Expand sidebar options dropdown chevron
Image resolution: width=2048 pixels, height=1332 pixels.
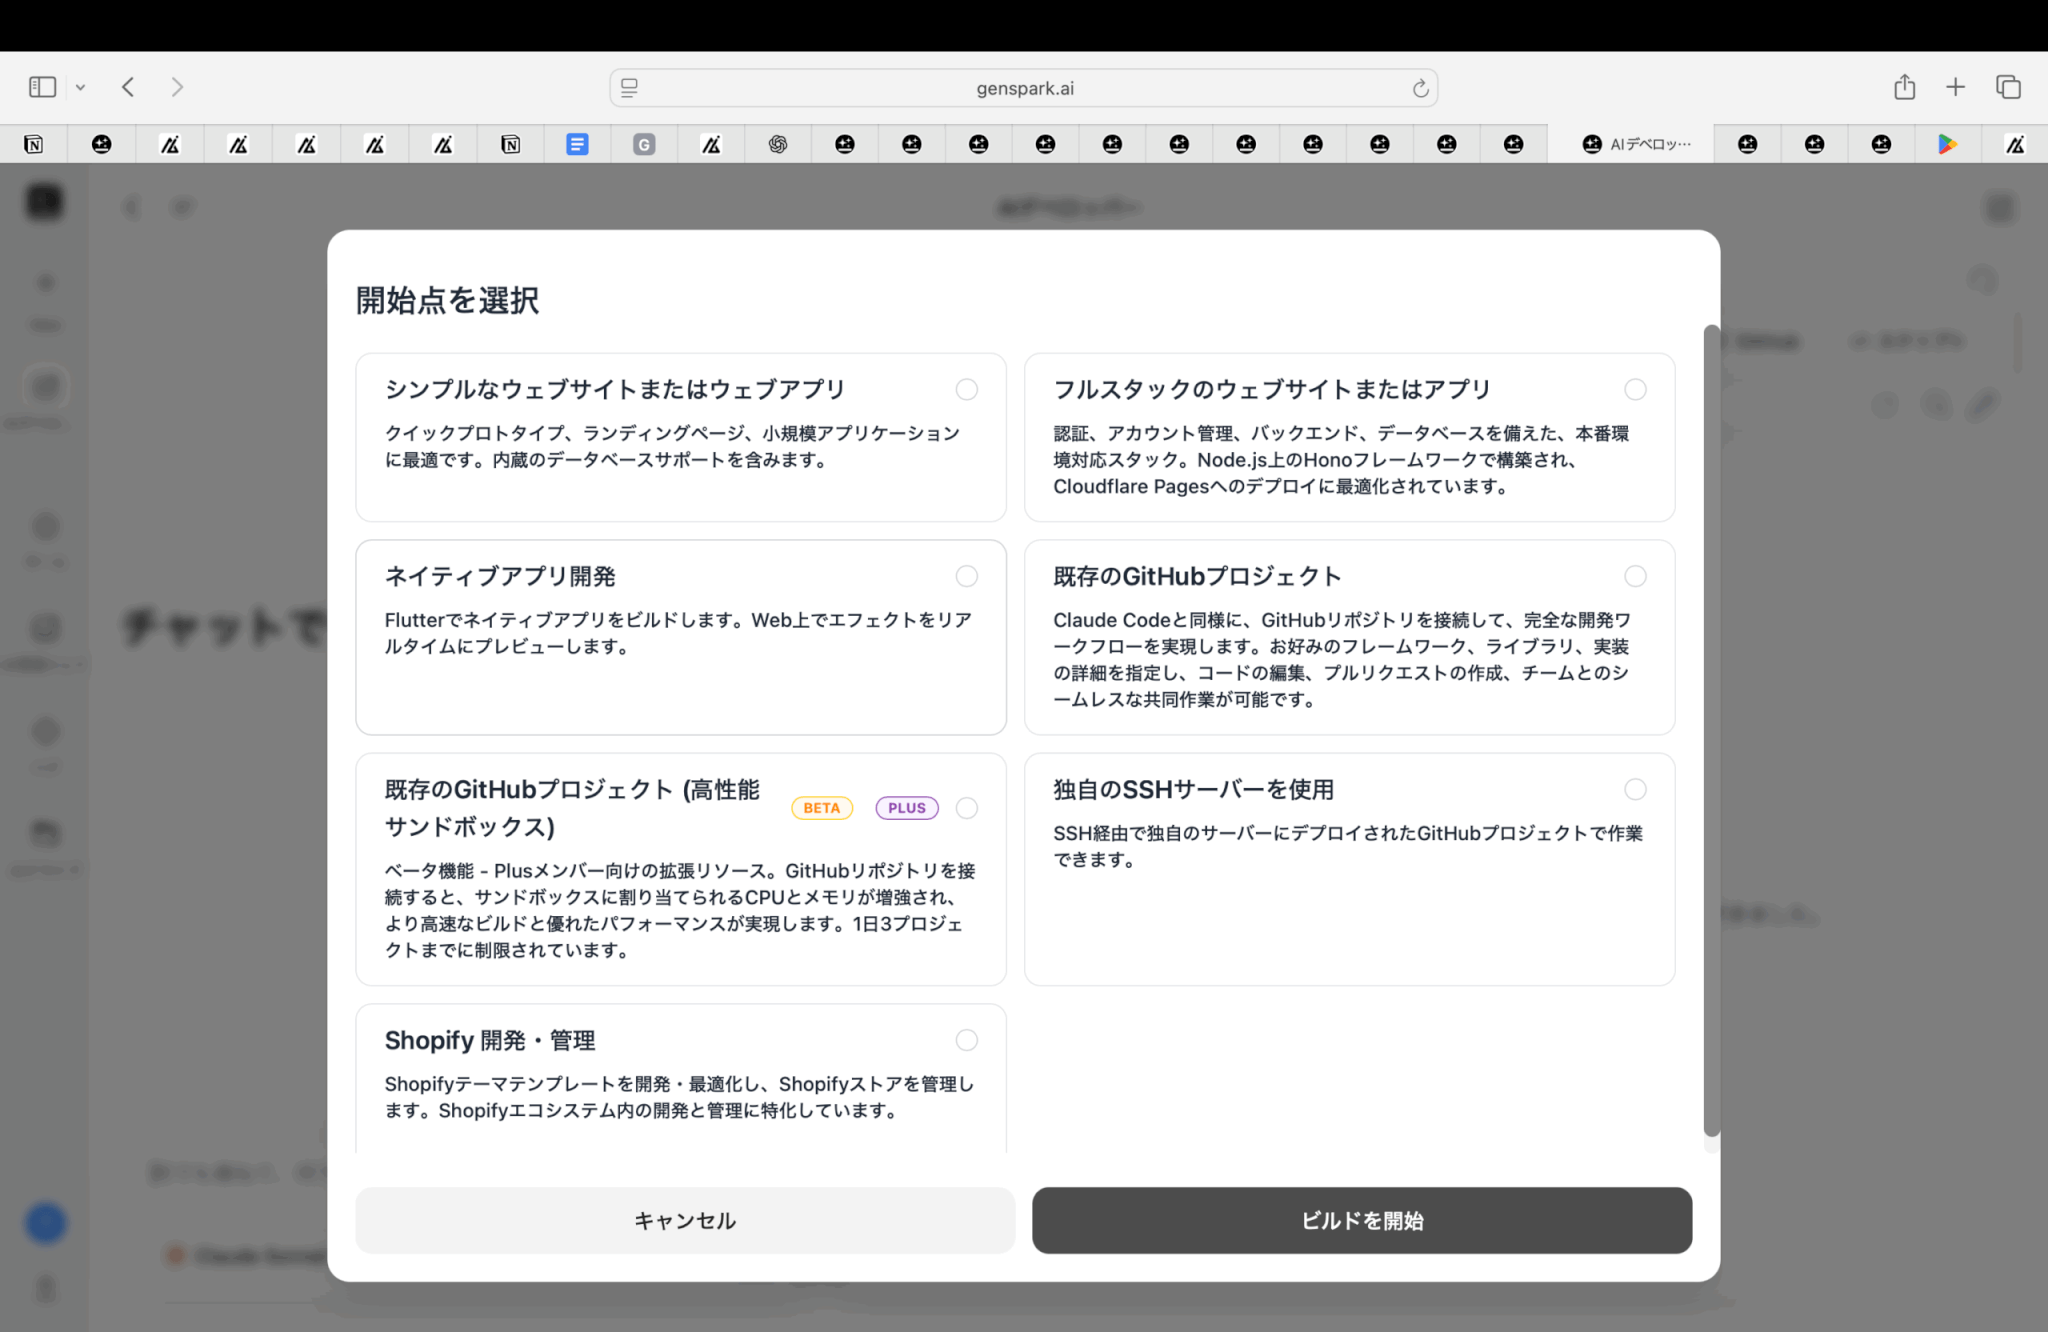tap(80, 88)
